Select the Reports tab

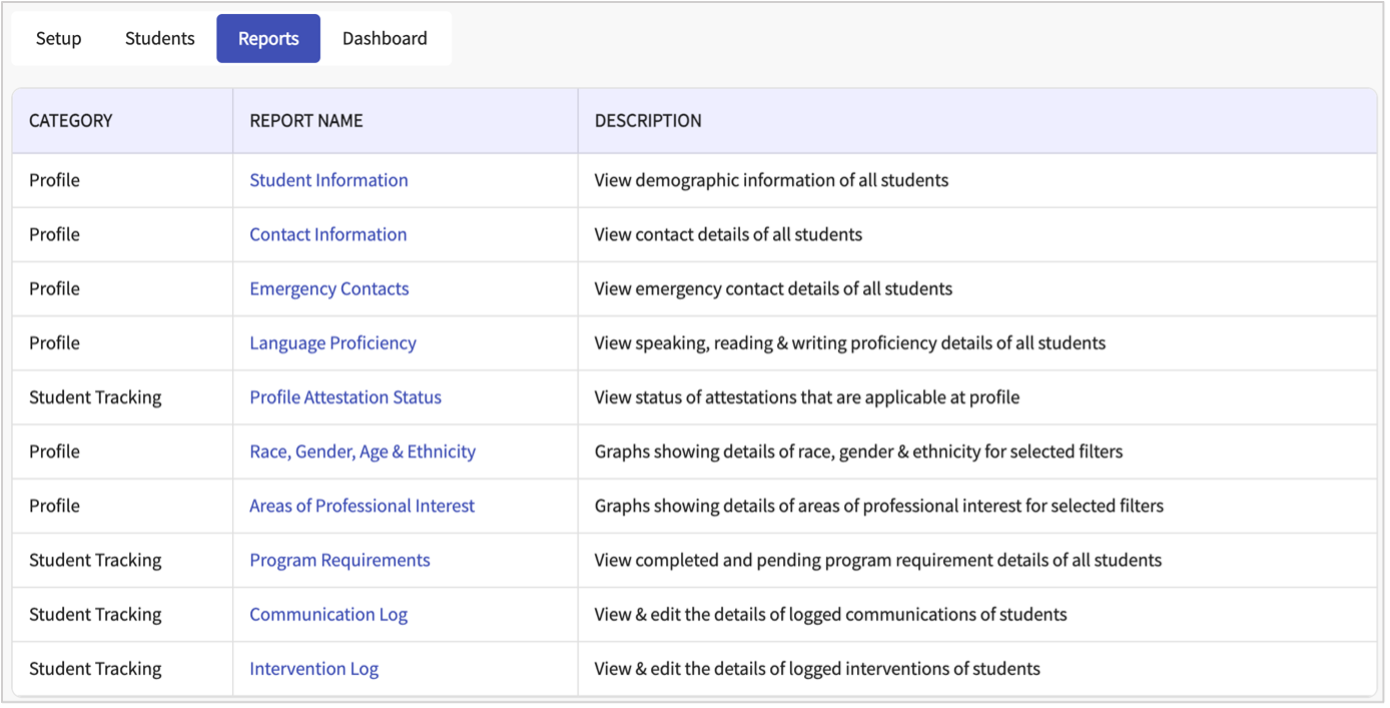pos(268,39)
